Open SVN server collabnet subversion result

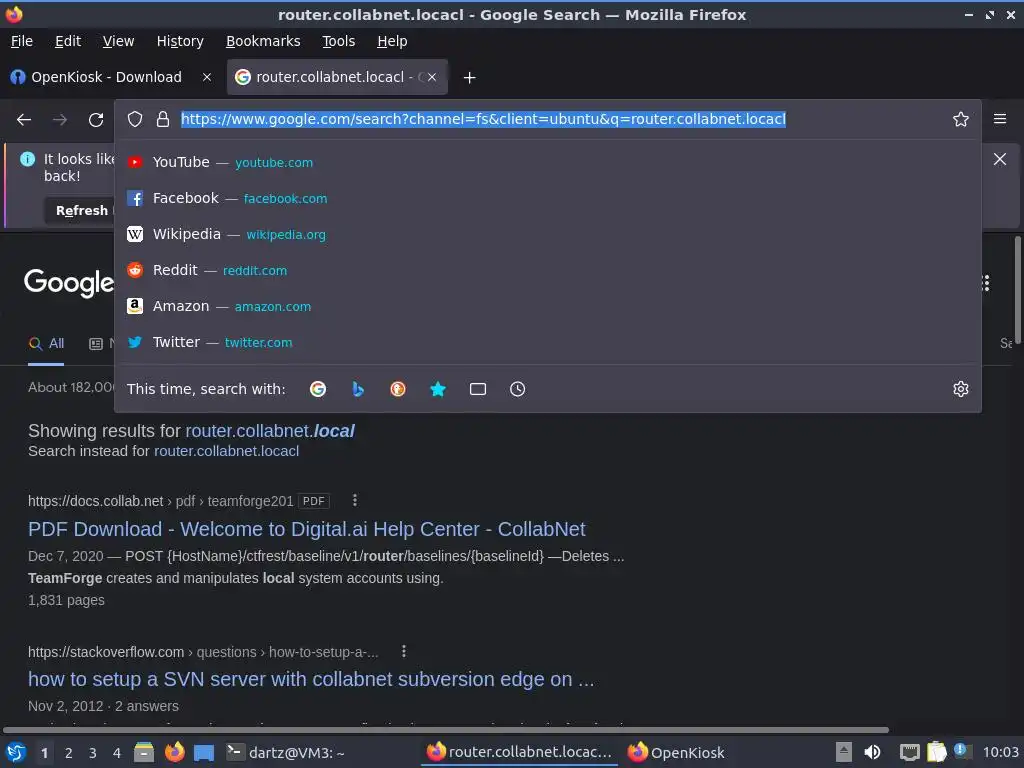tap(311, 679)
